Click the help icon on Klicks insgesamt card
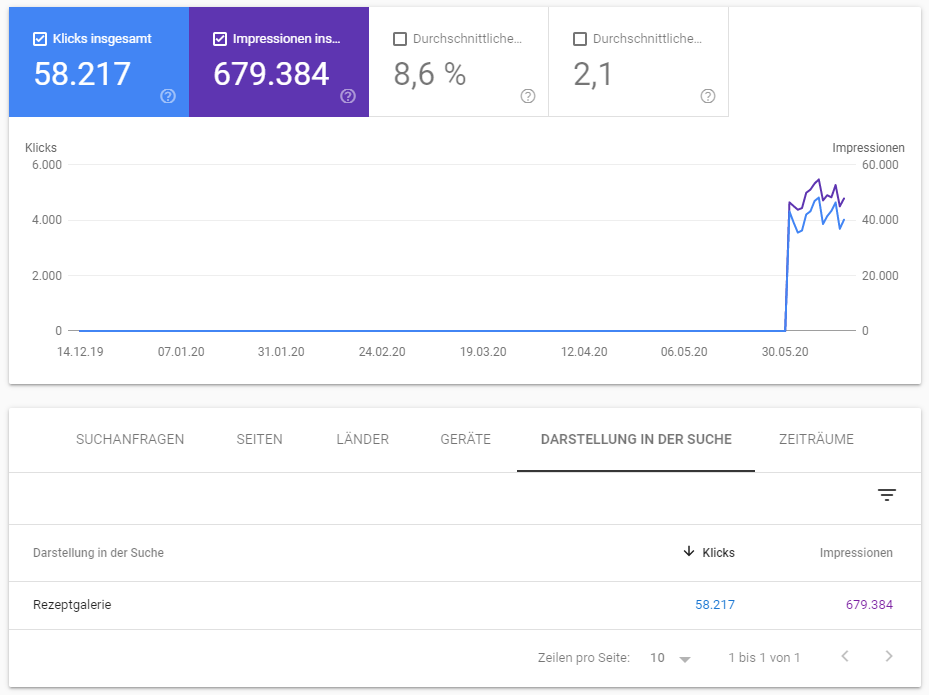 [x=168, y=97]
